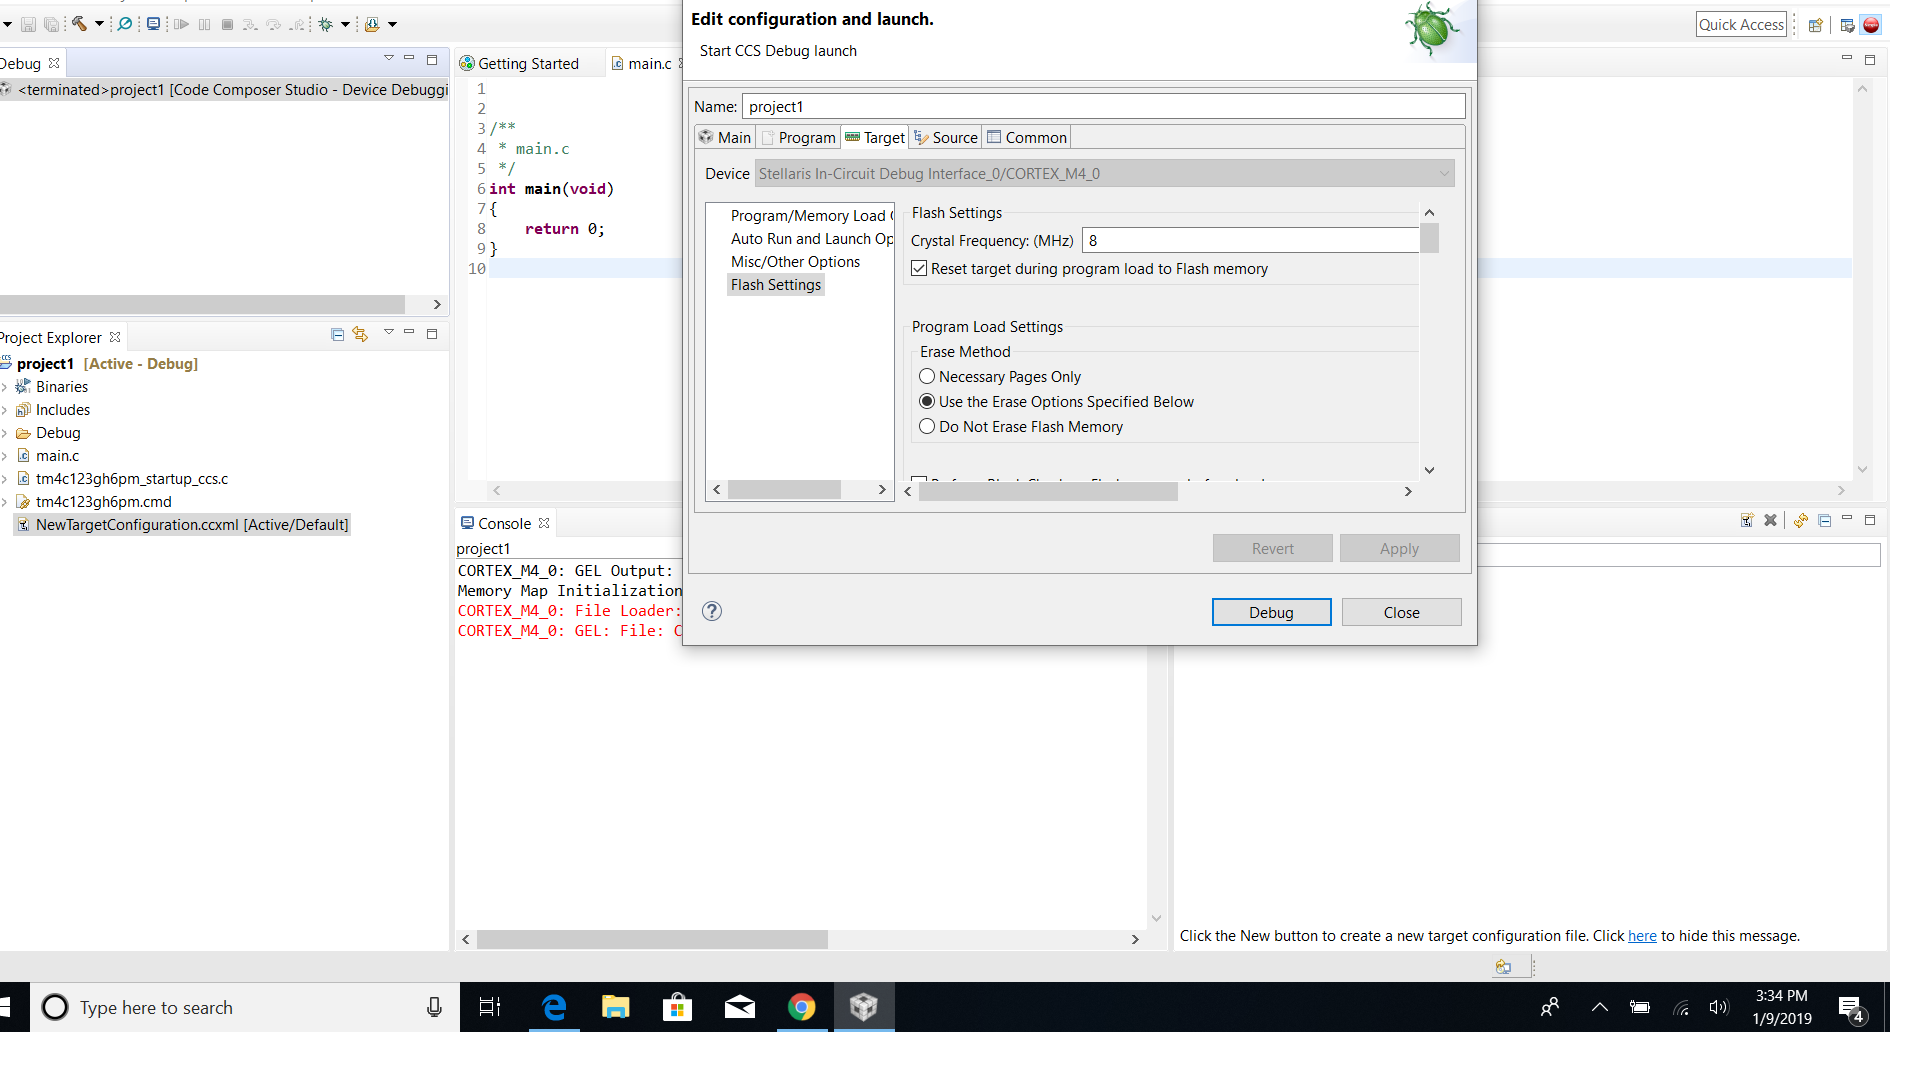Screen dimensions: 1920x1080
Task: Click the green Debug bug toolbar icon
Action: click(x=326, y=24)
